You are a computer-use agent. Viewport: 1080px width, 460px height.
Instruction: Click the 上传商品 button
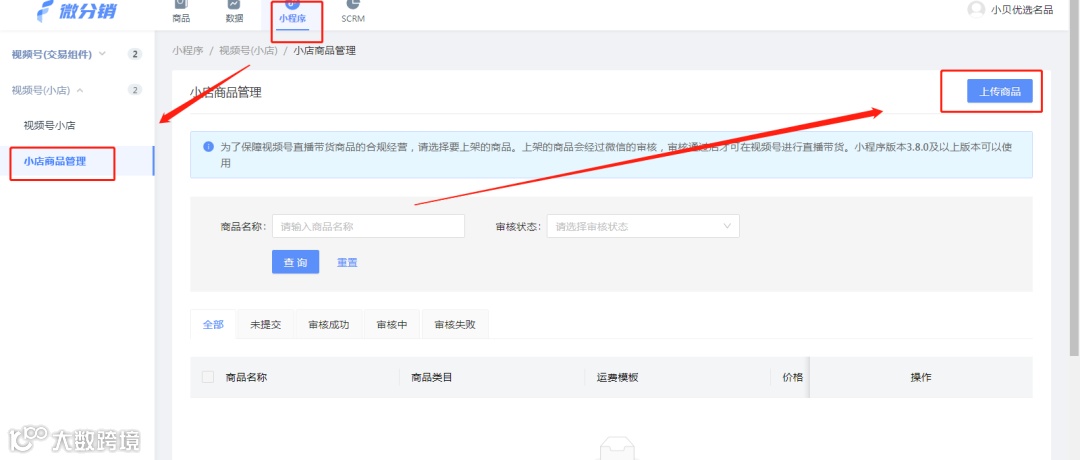tap(999, 91)
